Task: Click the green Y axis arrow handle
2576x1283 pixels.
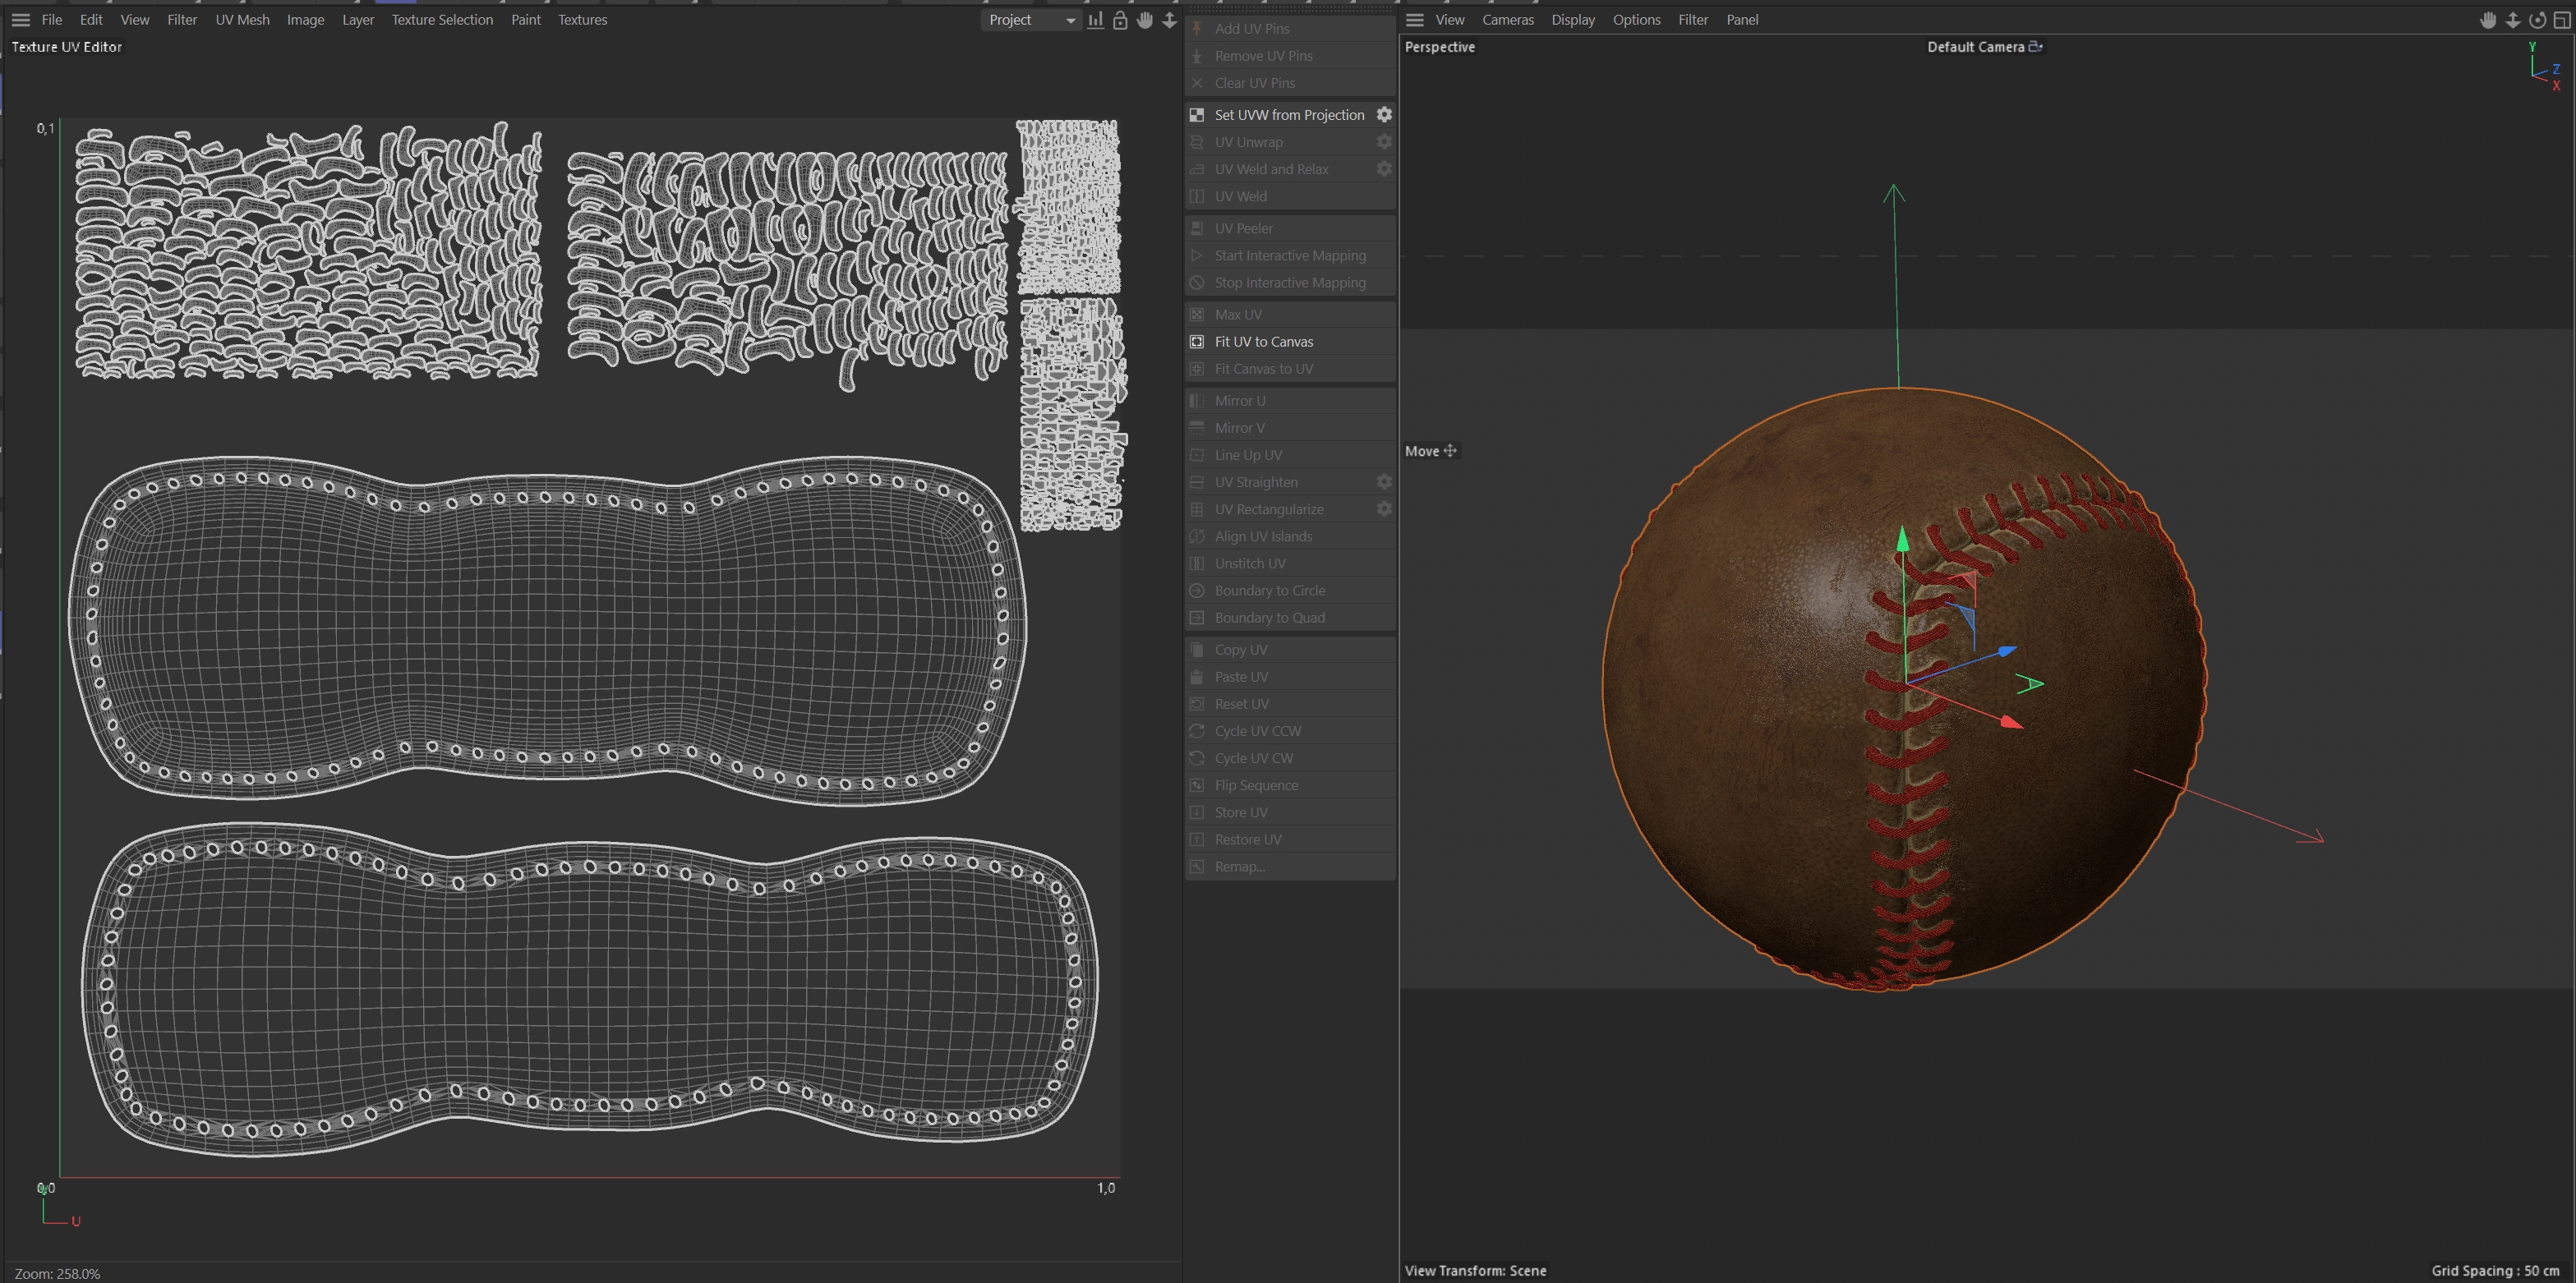Action: coord(1902,541)
